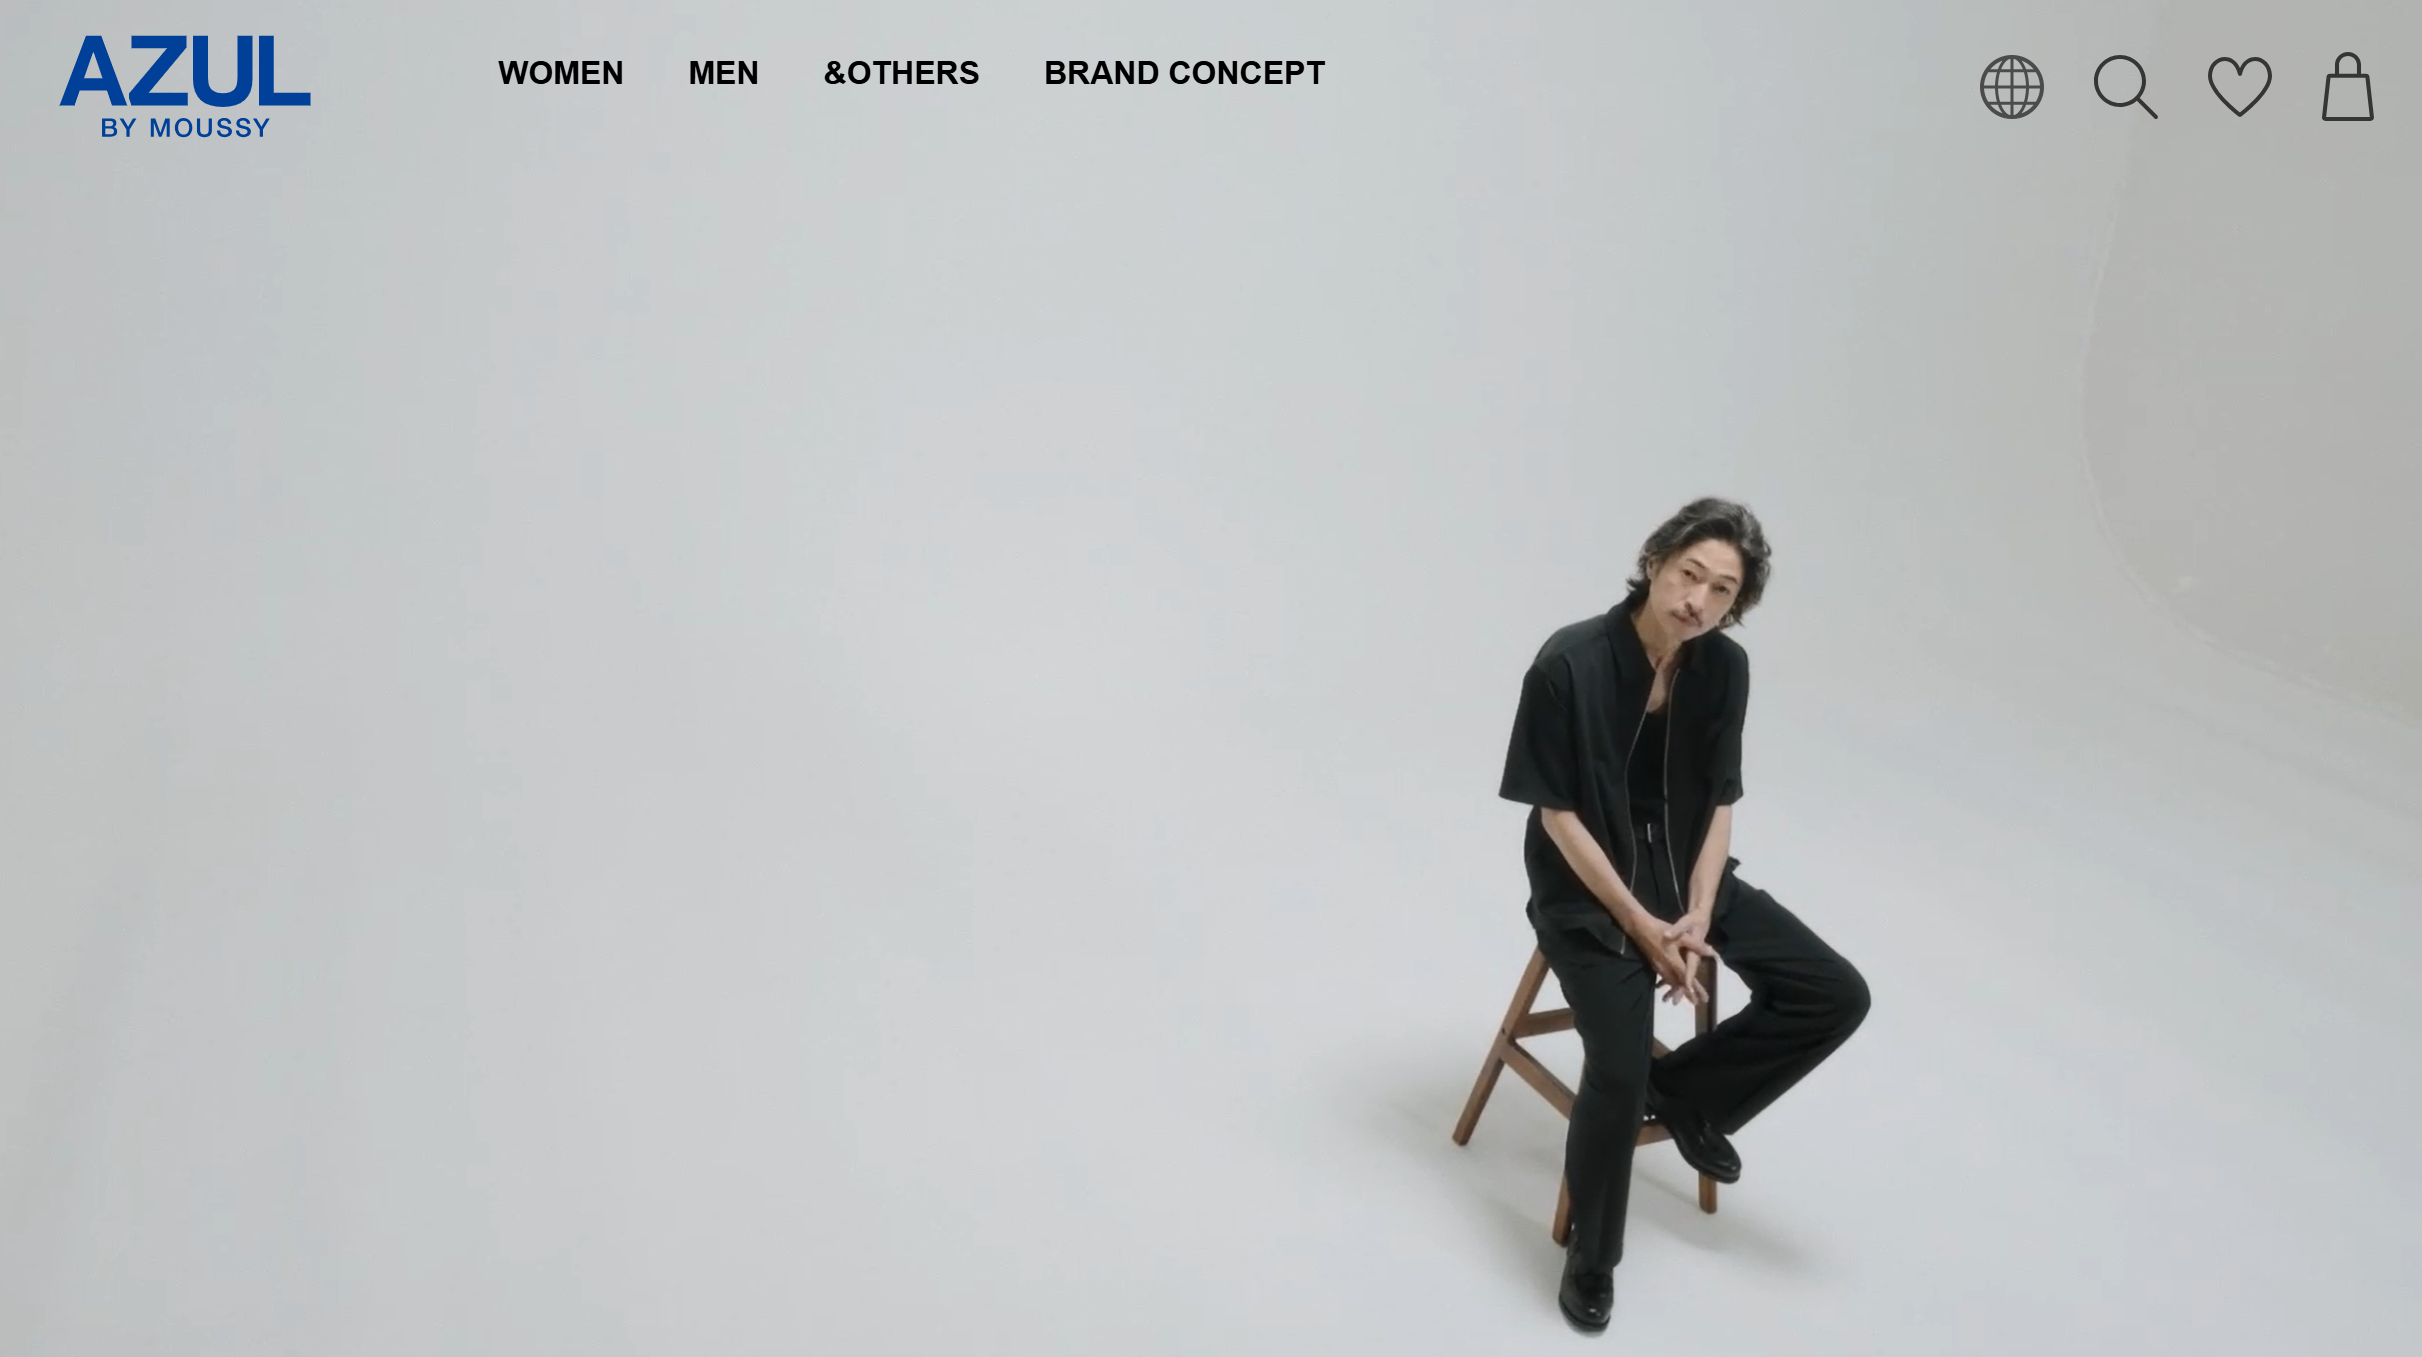The height and width of the screenshot is (1357, 2422).
Task: Expand the &OTHERS navigation item
Action: click(x=901, y=73)
